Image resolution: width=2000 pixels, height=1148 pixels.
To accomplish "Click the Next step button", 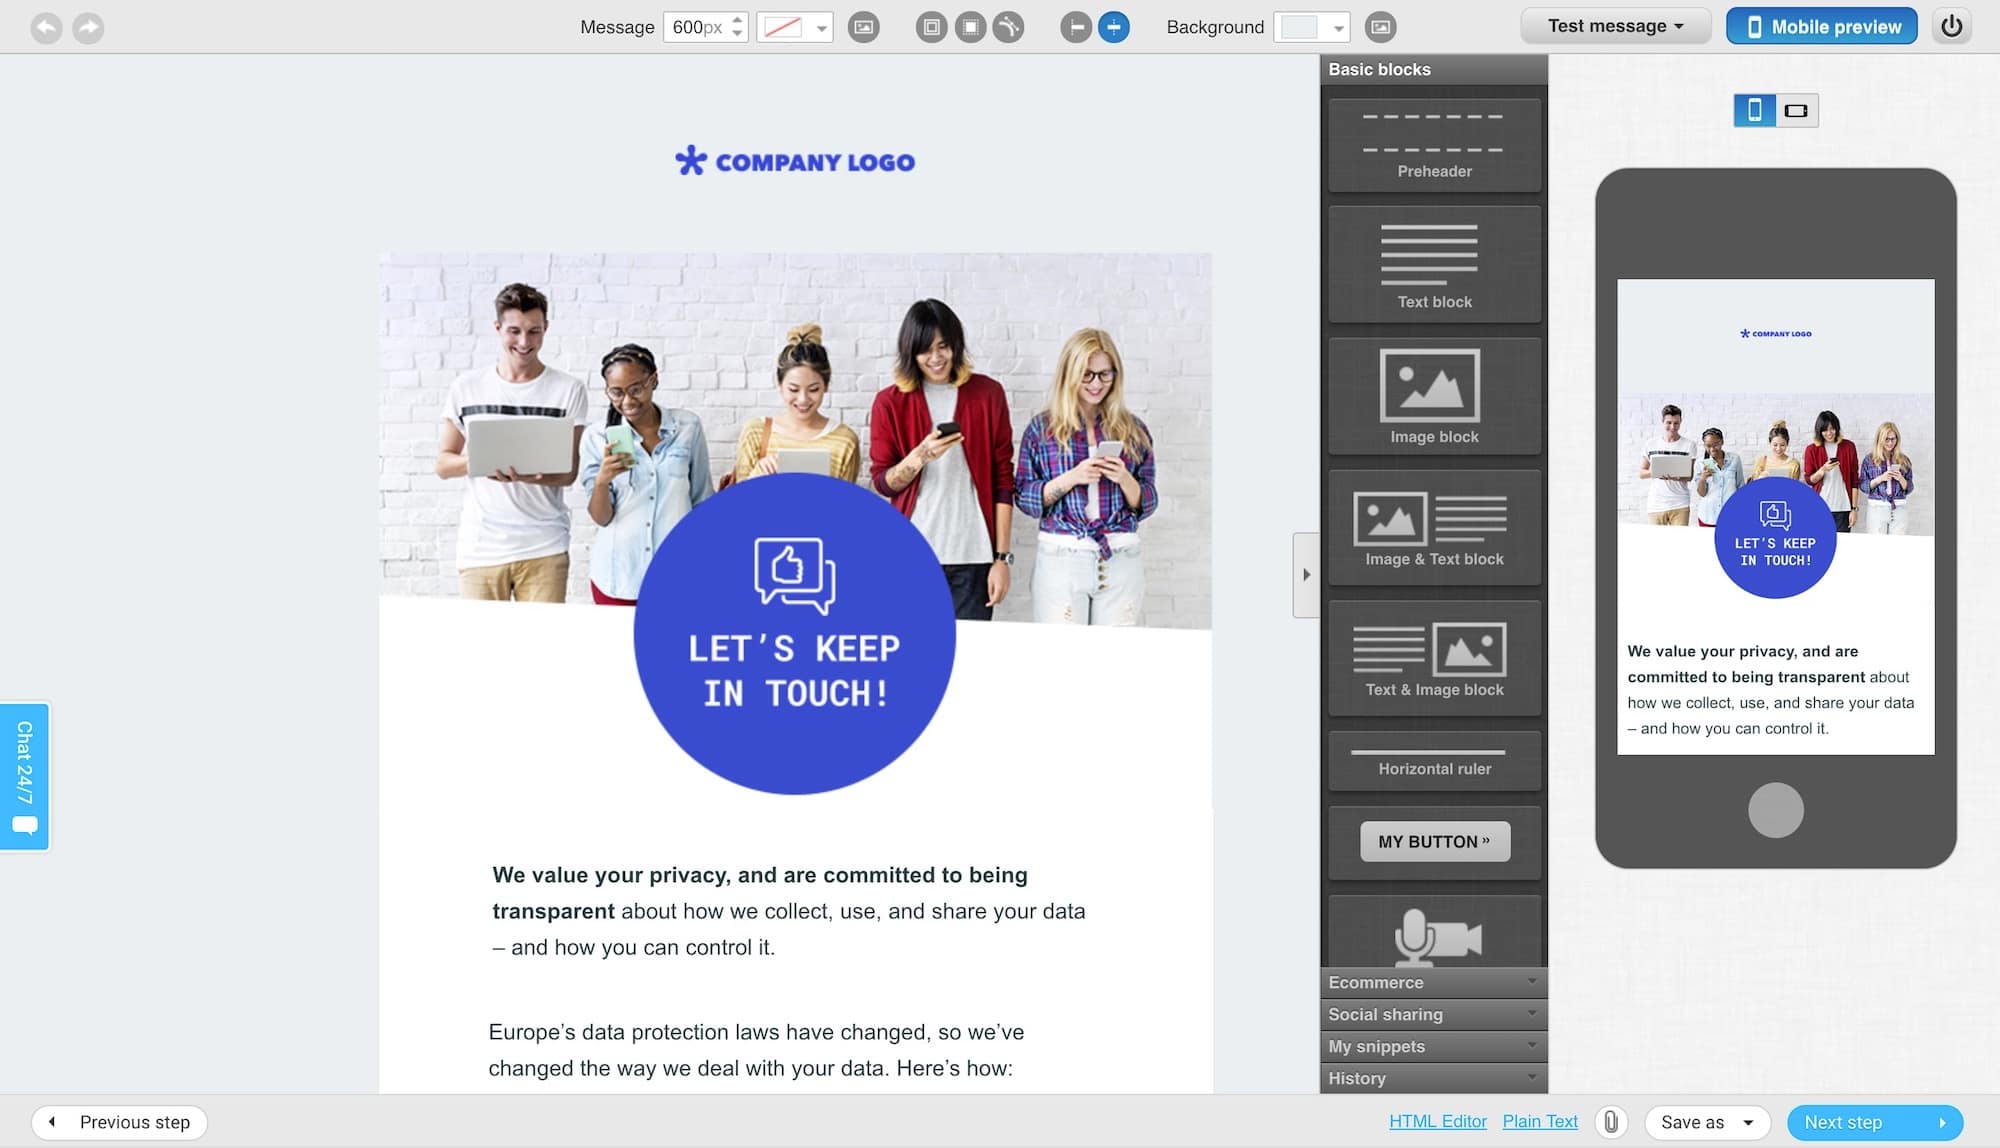I will (1874, 1122).
